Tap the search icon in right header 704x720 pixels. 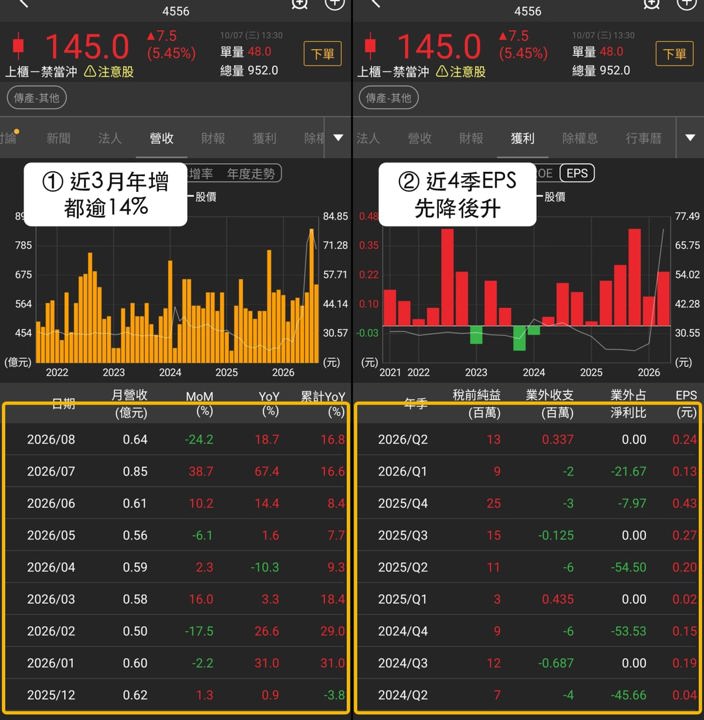tap(651, 4)
